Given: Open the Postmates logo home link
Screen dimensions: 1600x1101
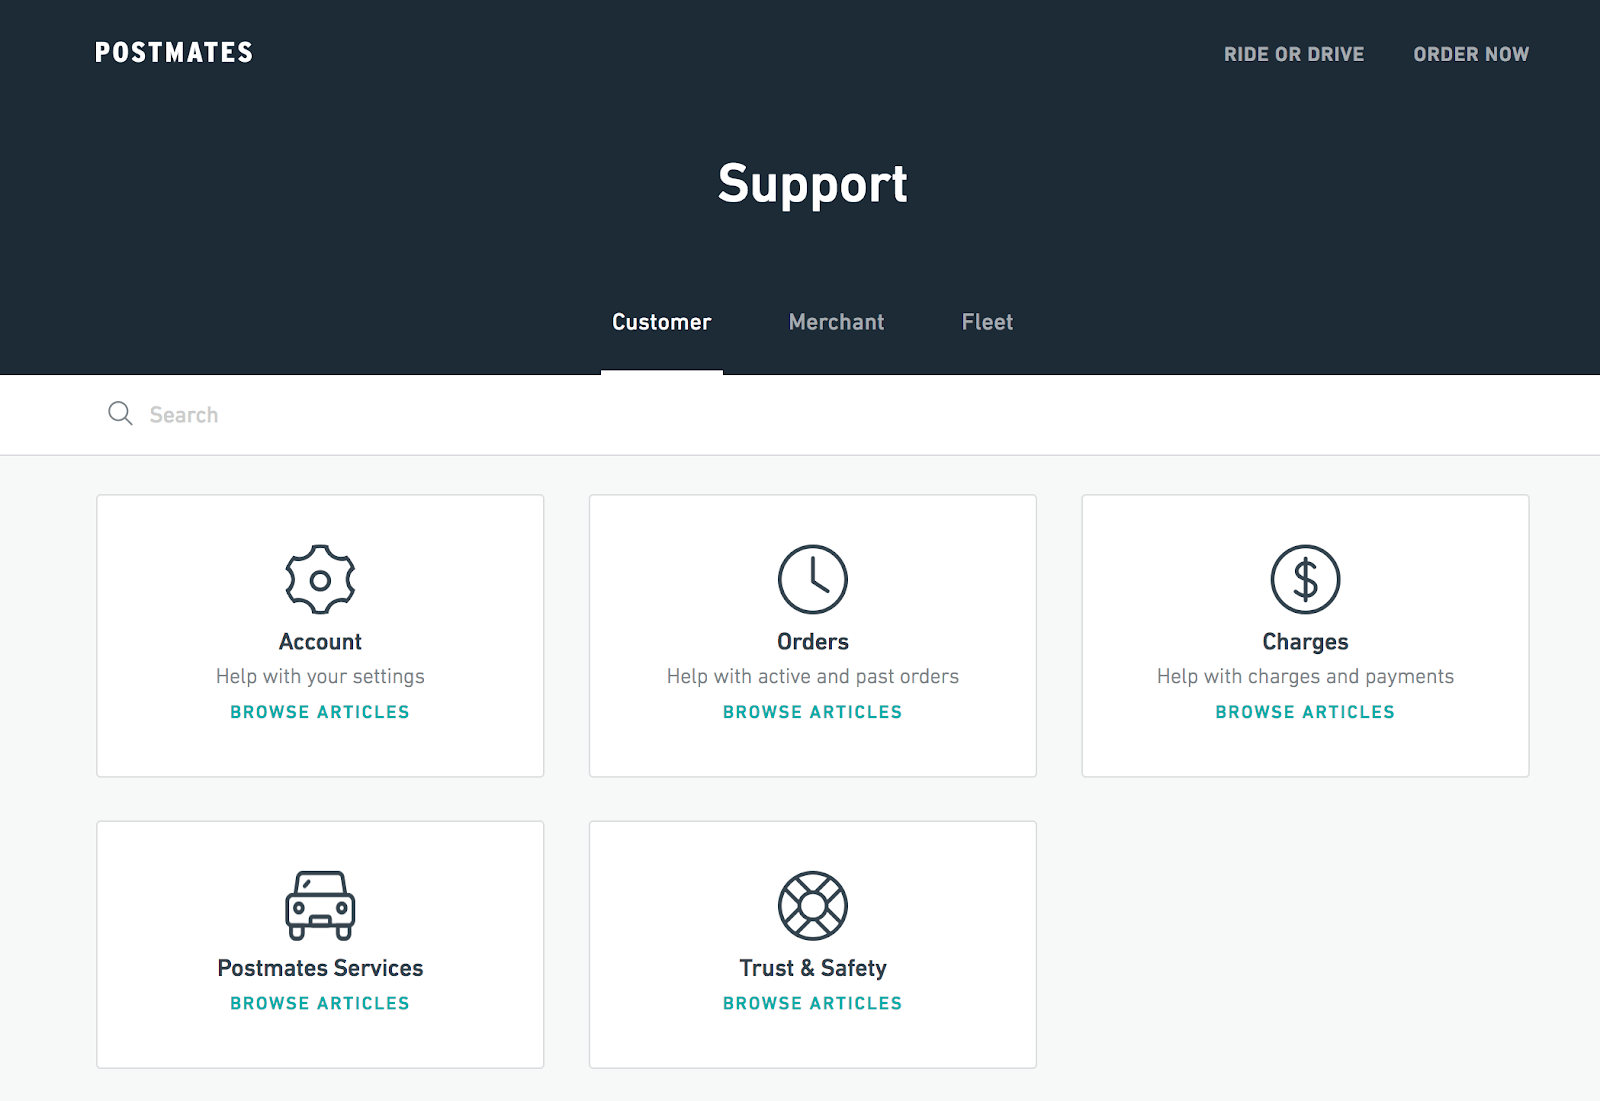Looking at the screenshot, I should (174, 53).
